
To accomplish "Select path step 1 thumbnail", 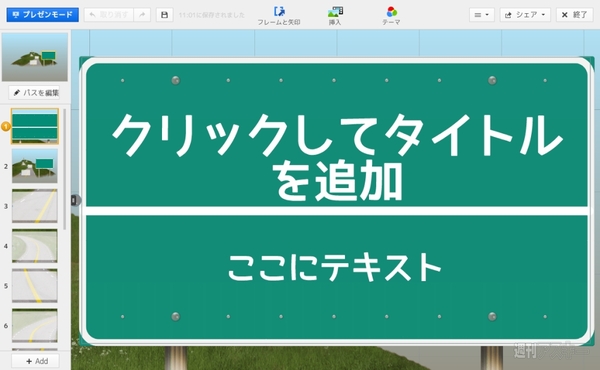I will [35, 126].
